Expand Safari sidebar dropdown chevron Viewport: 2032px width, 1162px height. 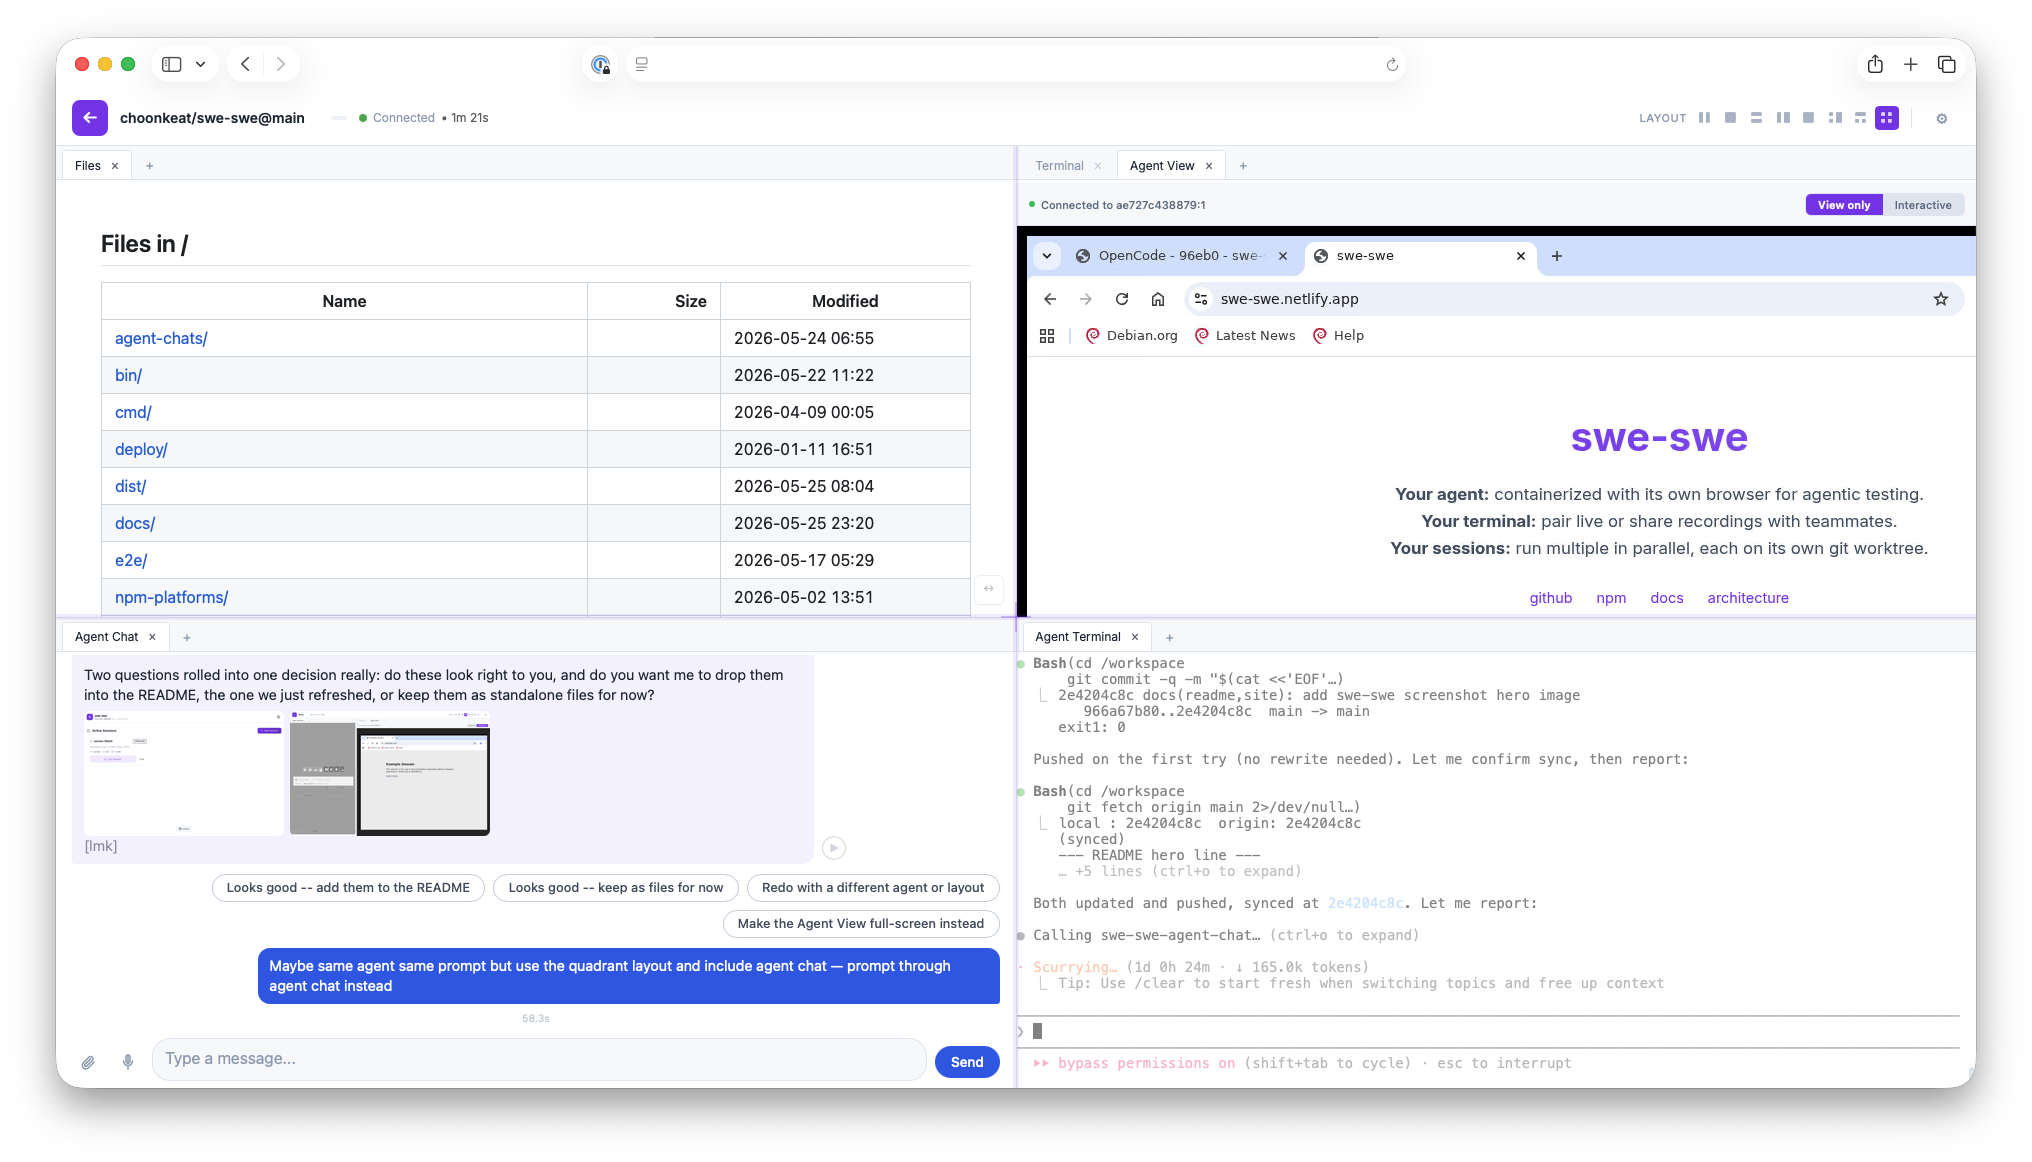coord(201,64)
